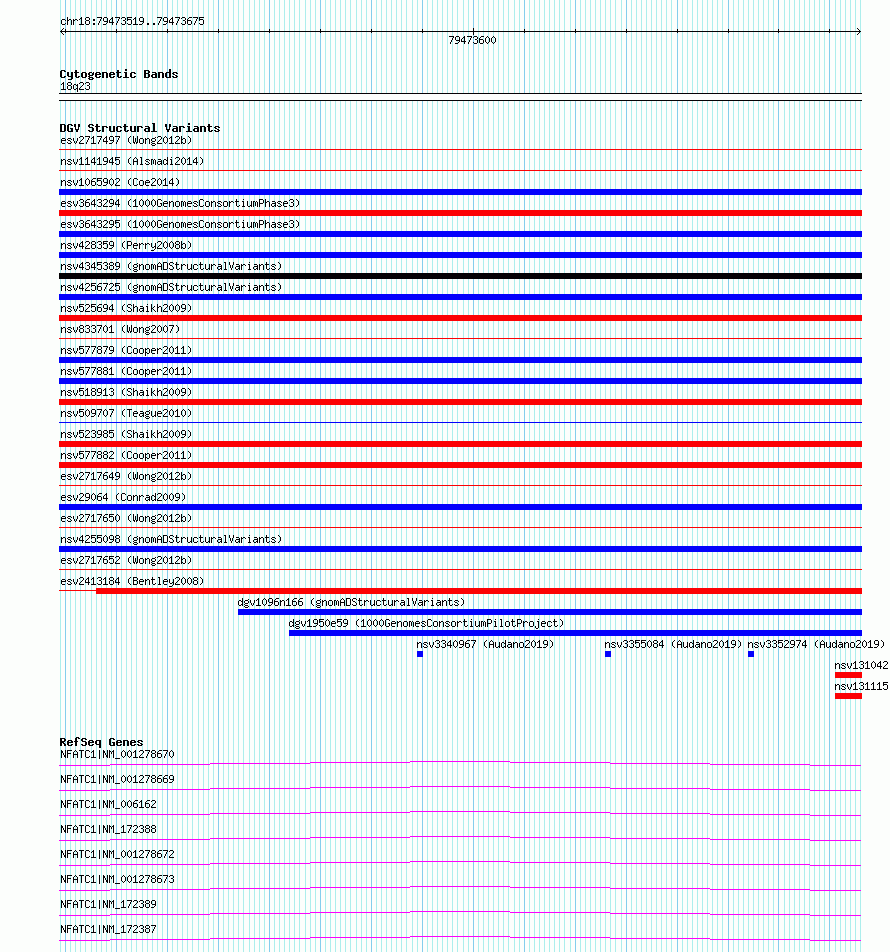Select transcript NFATC1|NM_172388
This screenshot has height=952, width=890.
108,829
